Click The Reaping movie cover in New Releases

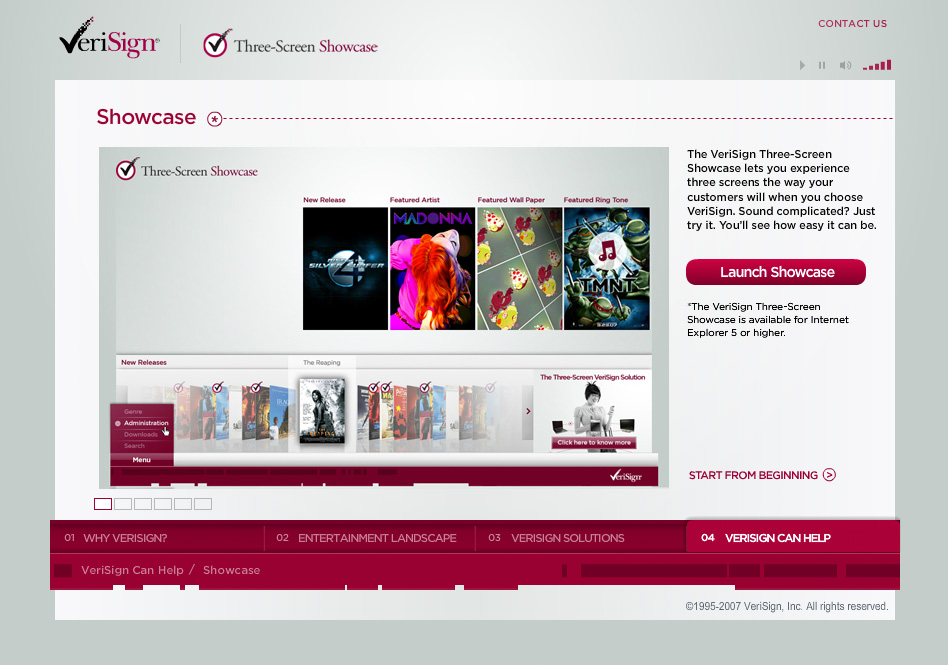point(322,410)
